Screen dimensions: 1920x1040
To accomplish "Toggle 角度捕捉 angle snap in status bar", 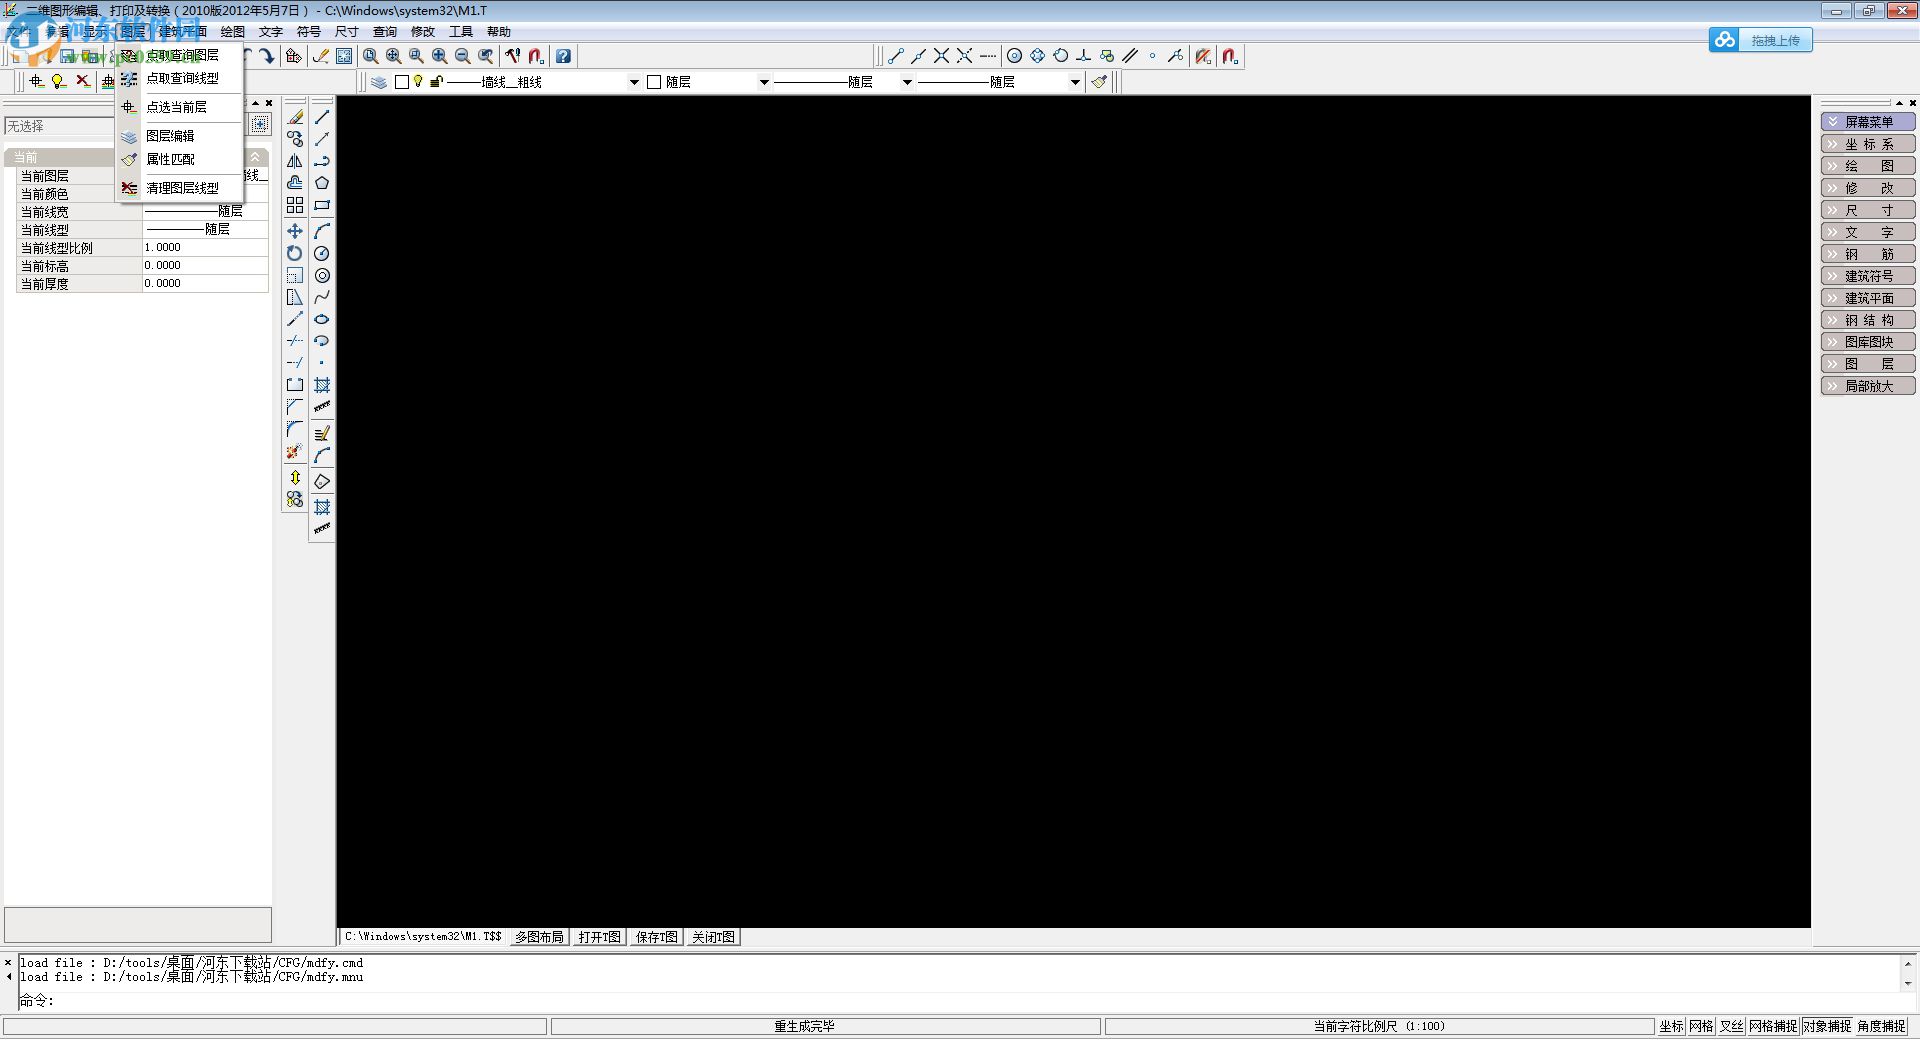I will tap(1882, 1026).
